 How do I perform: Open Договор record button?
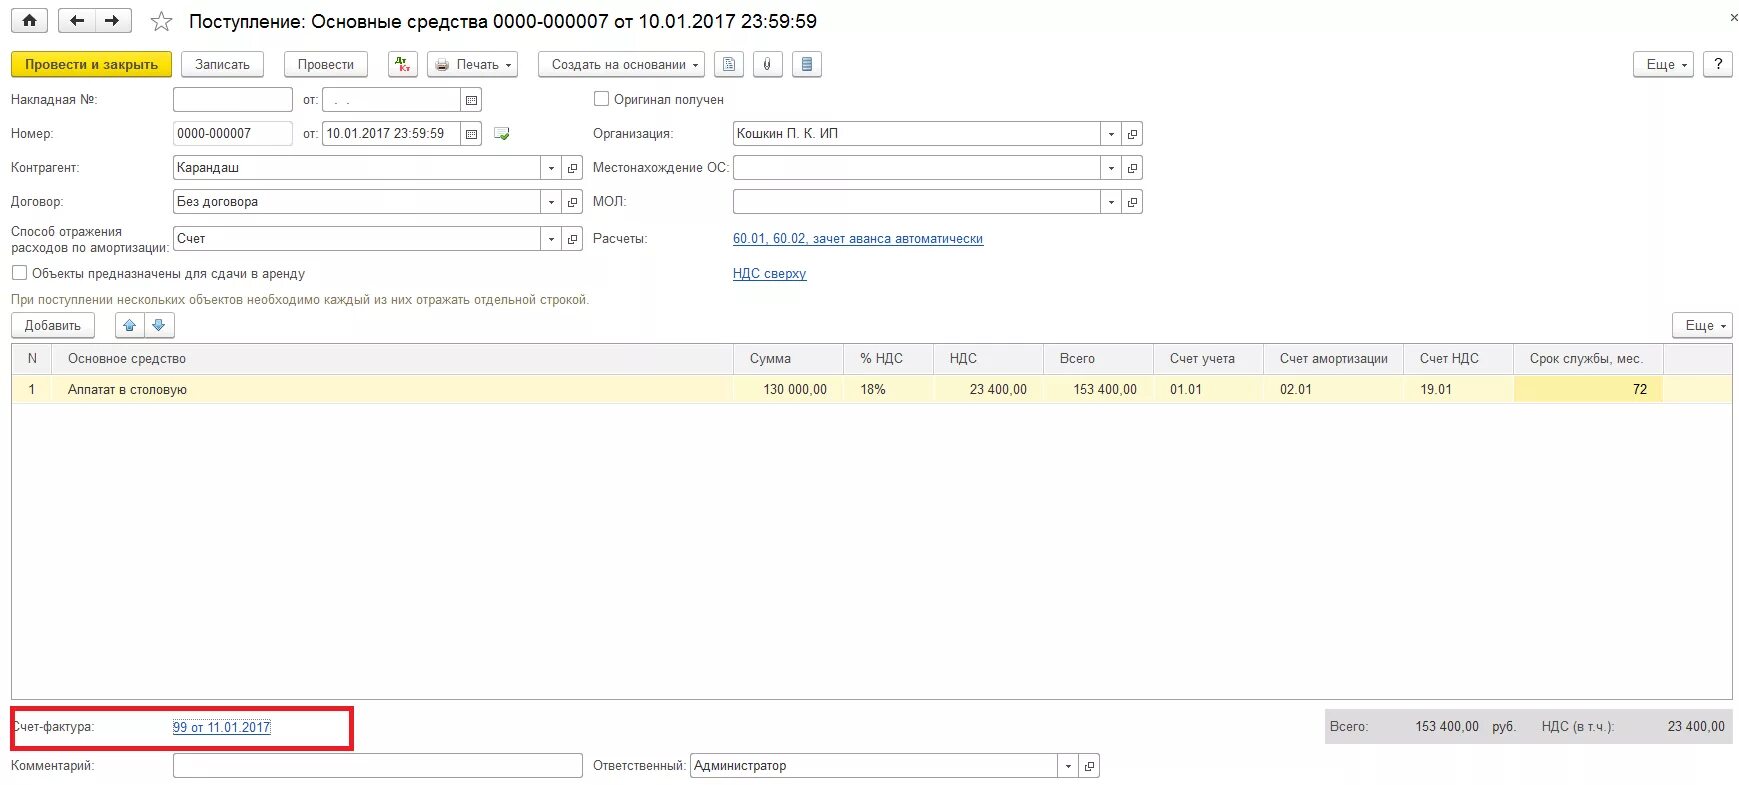tap(572, 202)
